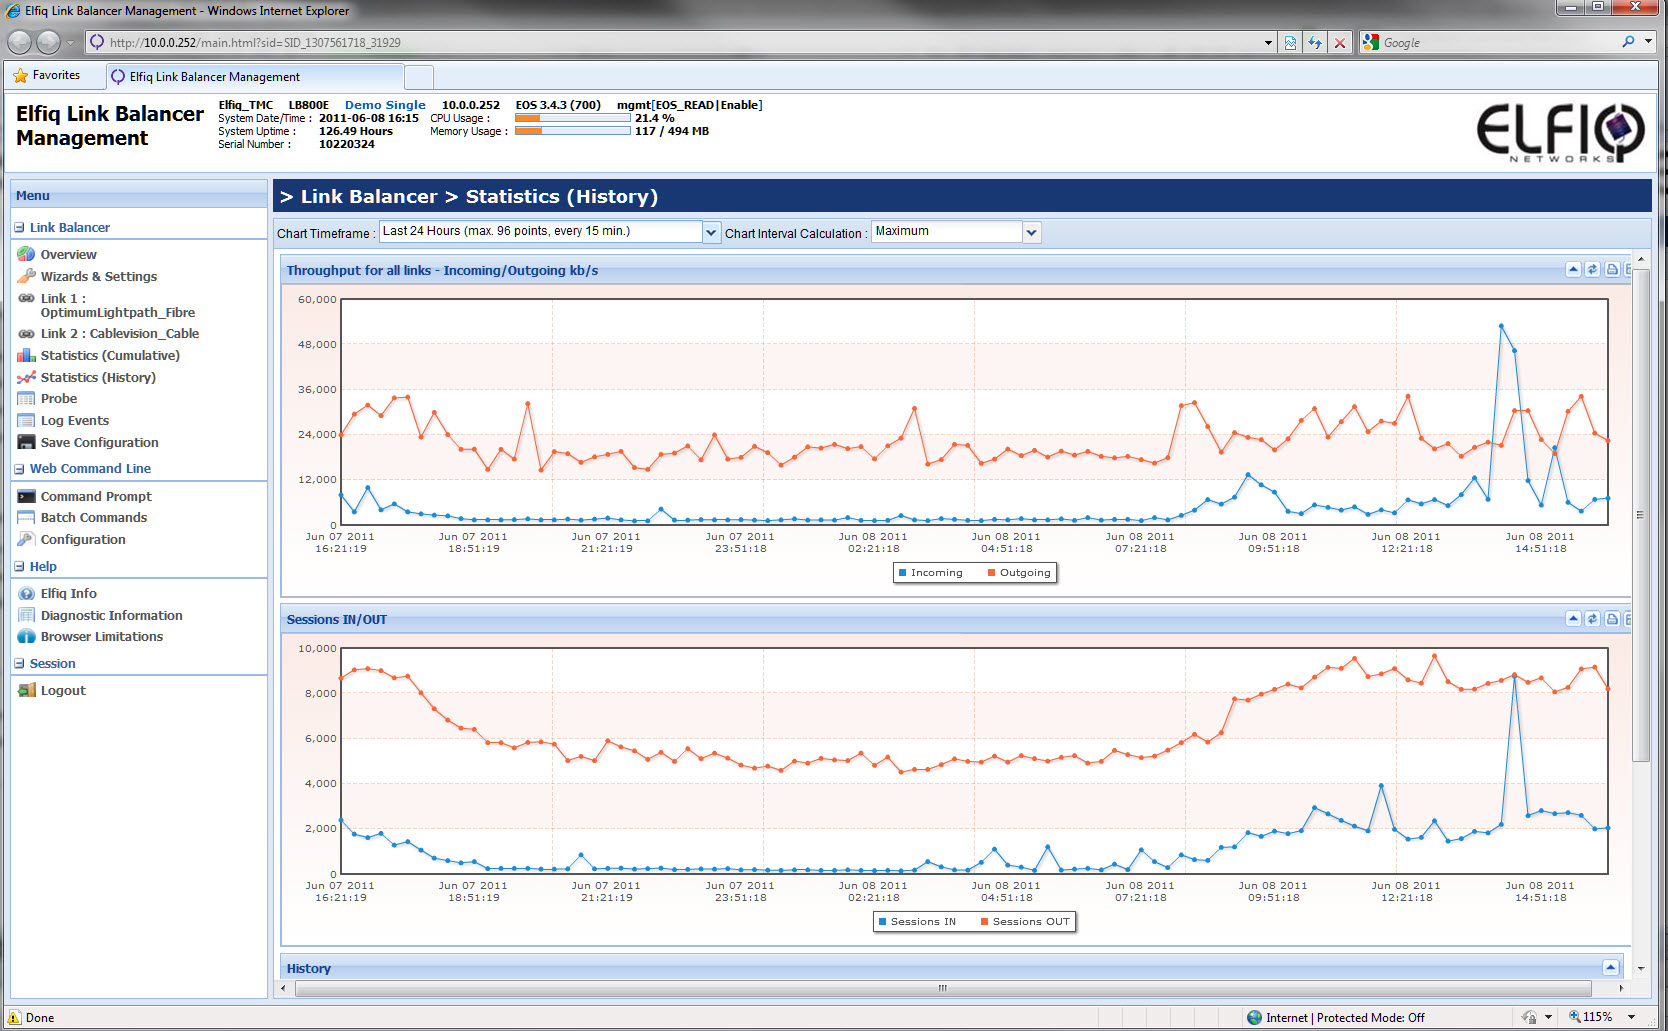Click the Elfiq Info icon
The width and height of the screenshot is (1668, 1031).
point(26,593)
